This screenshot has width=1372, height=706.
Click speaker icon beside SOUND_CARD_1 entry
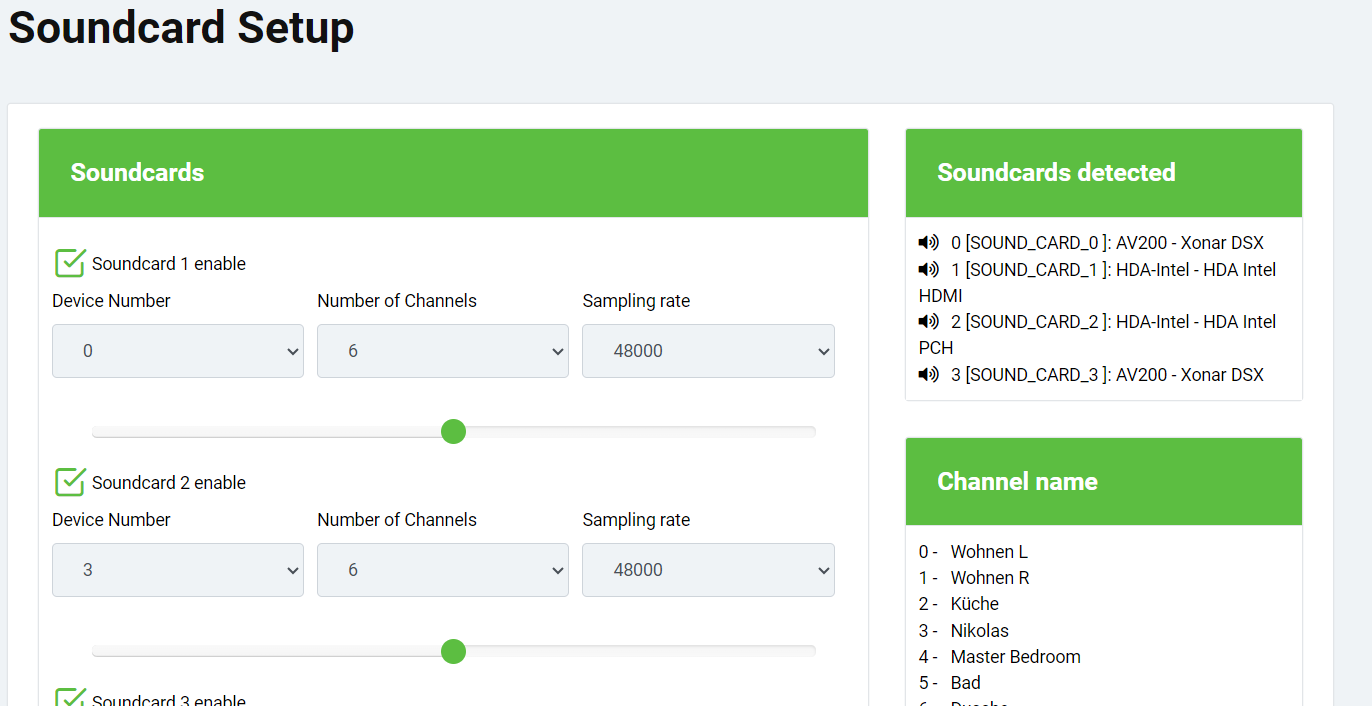[x=928, y=269]
